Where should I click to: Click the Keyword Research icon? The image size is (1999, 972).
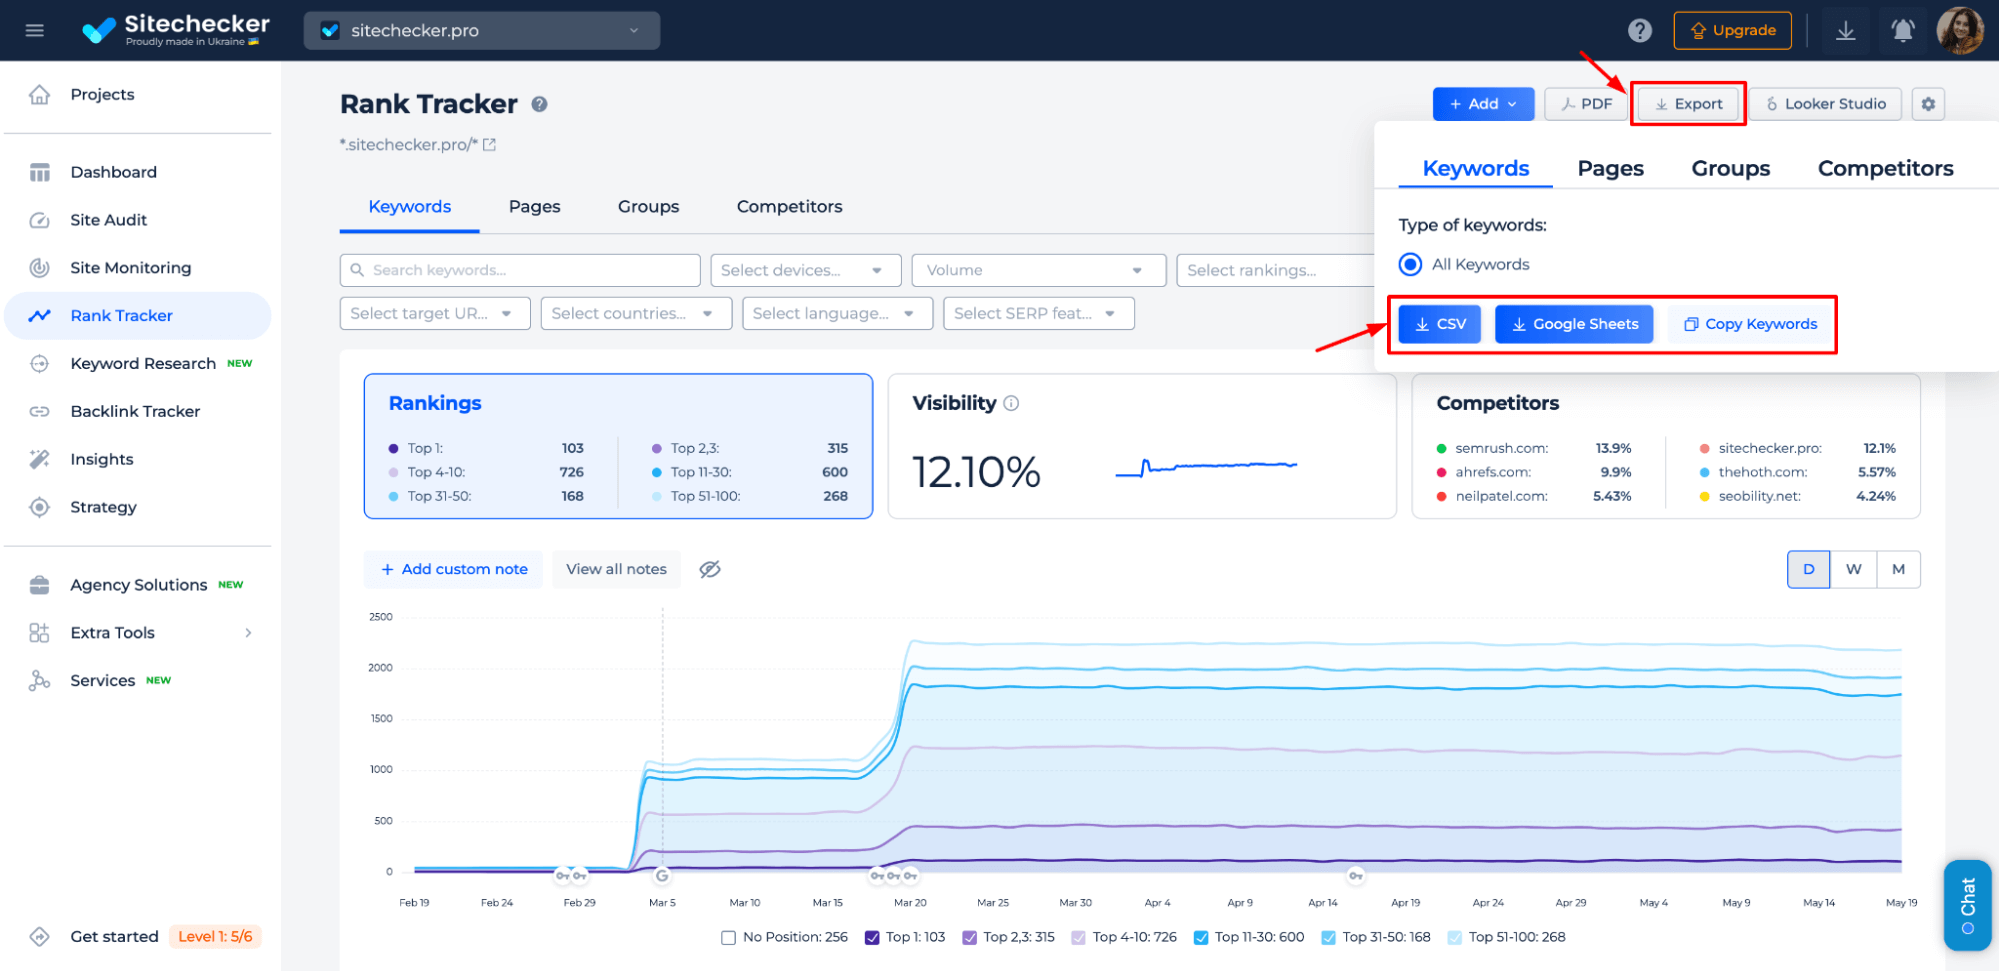[39, 364]
